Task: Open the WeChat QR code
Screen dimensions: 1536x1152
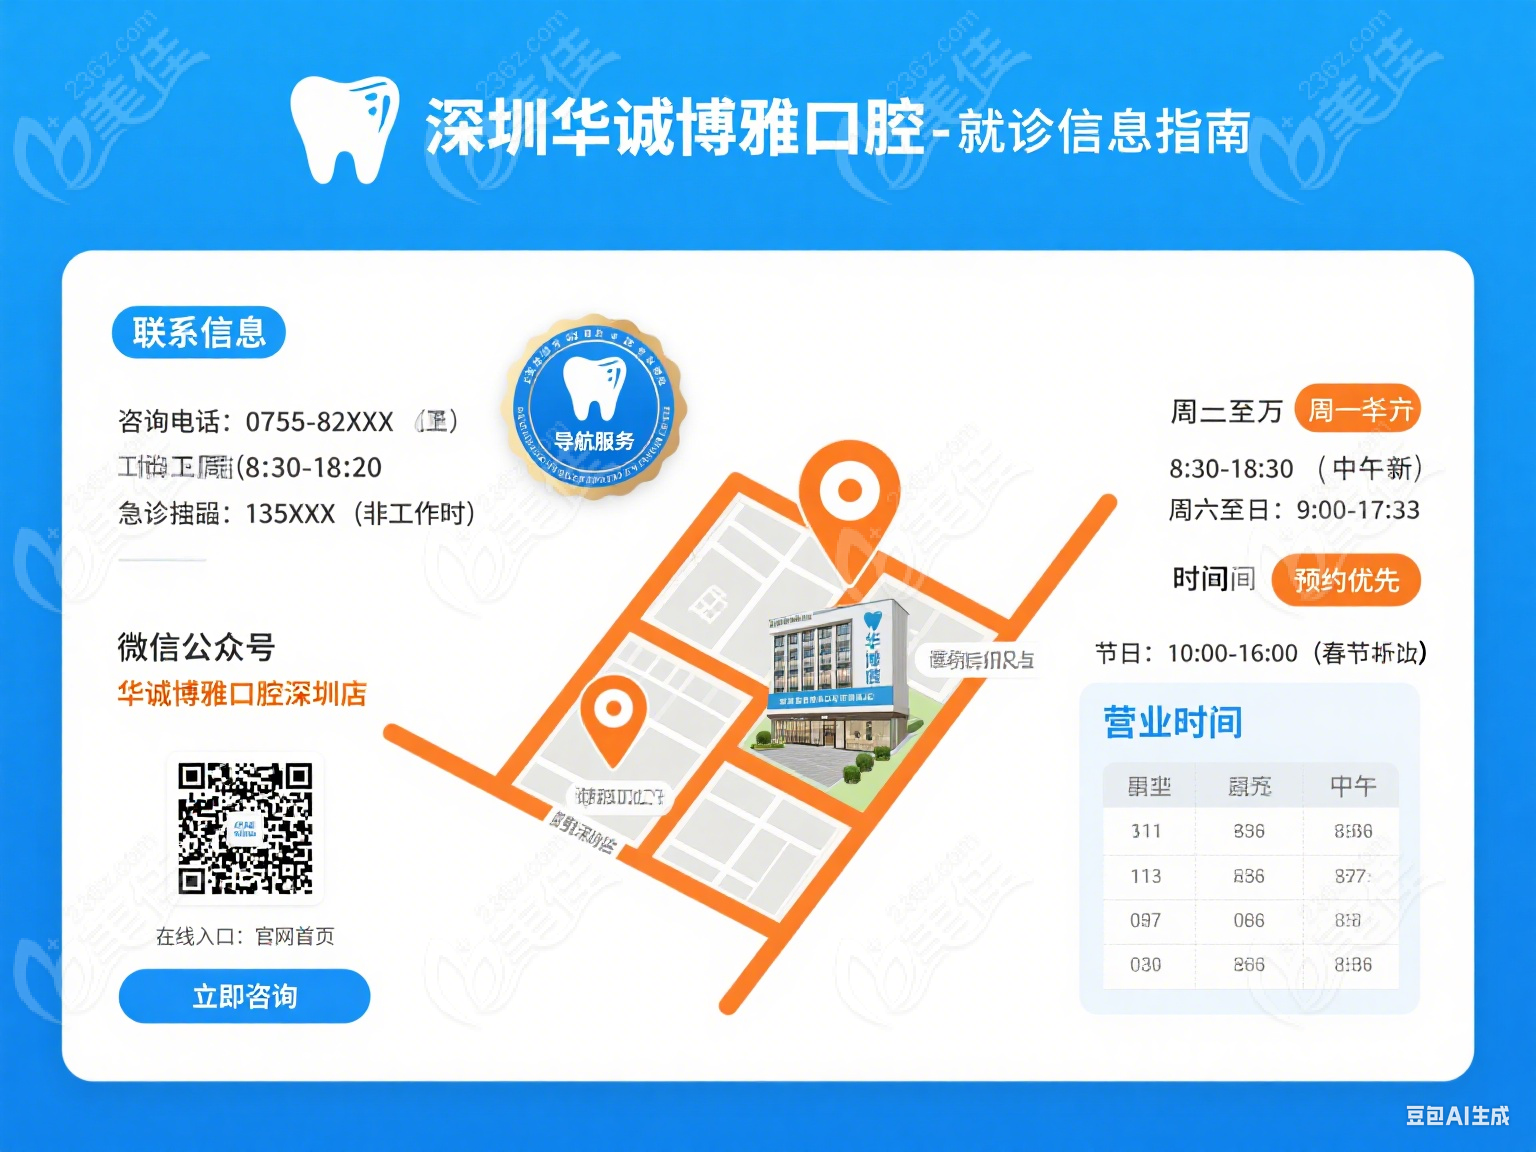Action: 245,829
